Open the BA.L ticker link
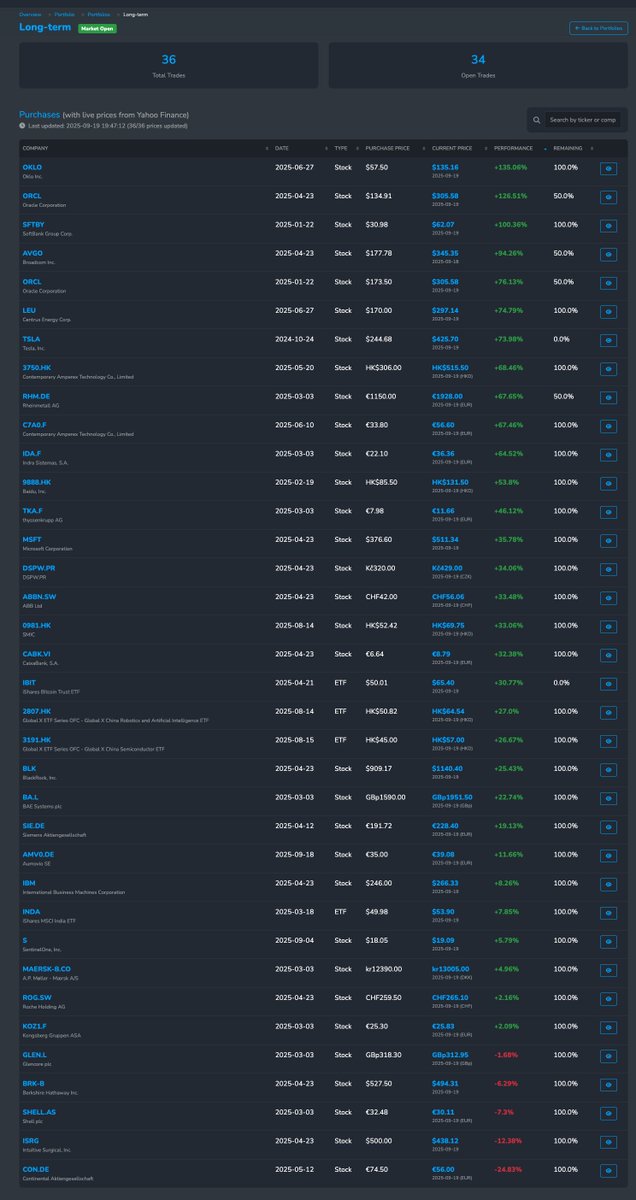The image size is (636, 1200). (30, 796)
